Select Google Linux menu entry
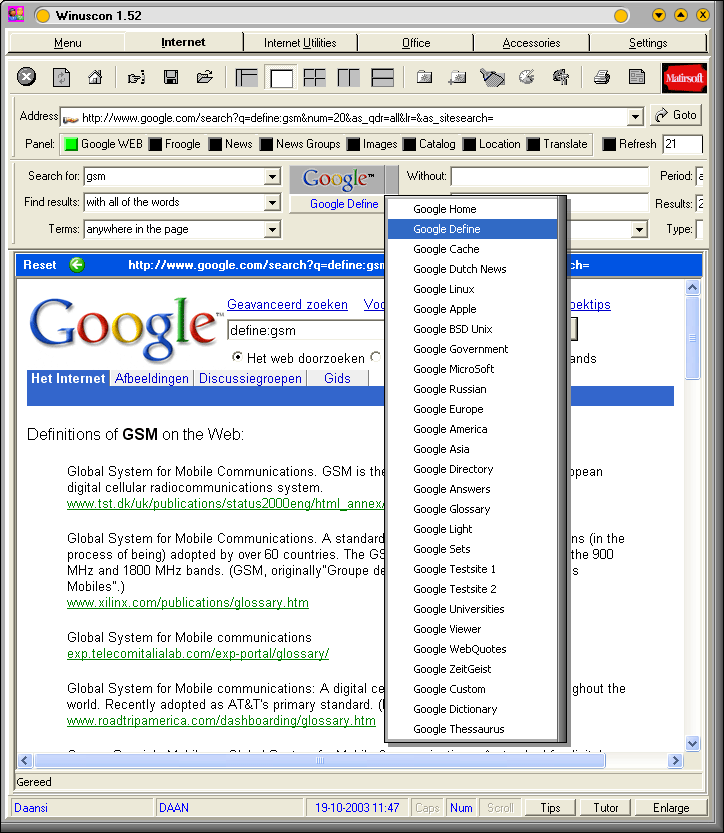The height and width of the screenshot is (833, 724). [x=473, y=289]
